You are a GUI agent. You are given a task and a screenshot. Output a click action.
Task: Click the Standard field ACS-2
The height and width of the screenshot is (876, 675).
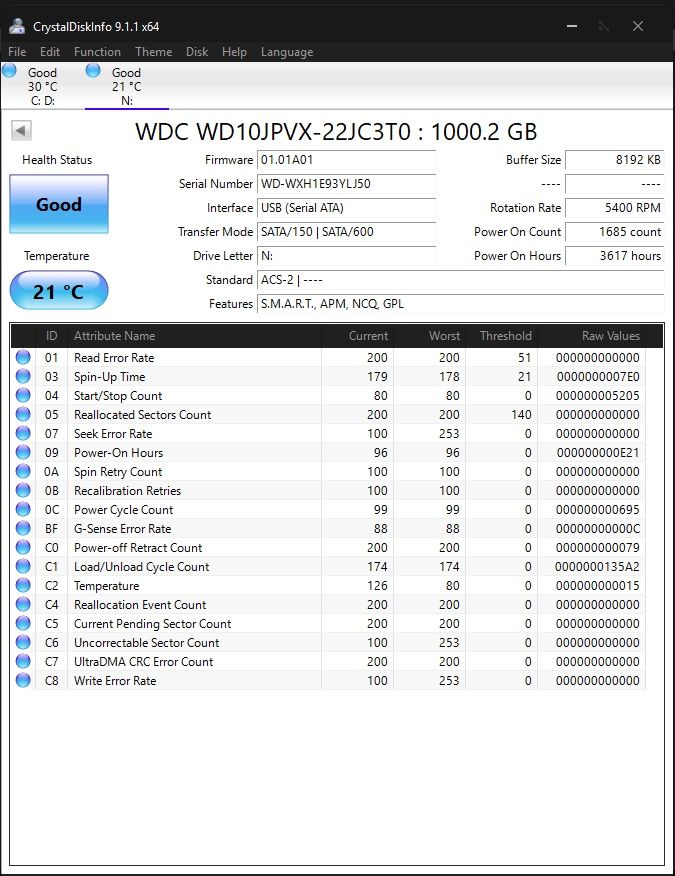click(460, 280)
